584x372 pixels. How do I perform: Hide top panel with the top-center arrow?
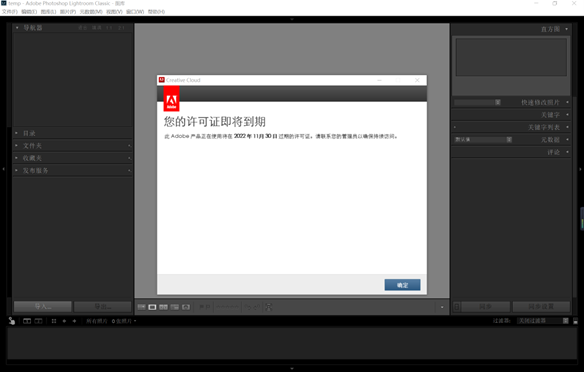[x=292, y=19]
